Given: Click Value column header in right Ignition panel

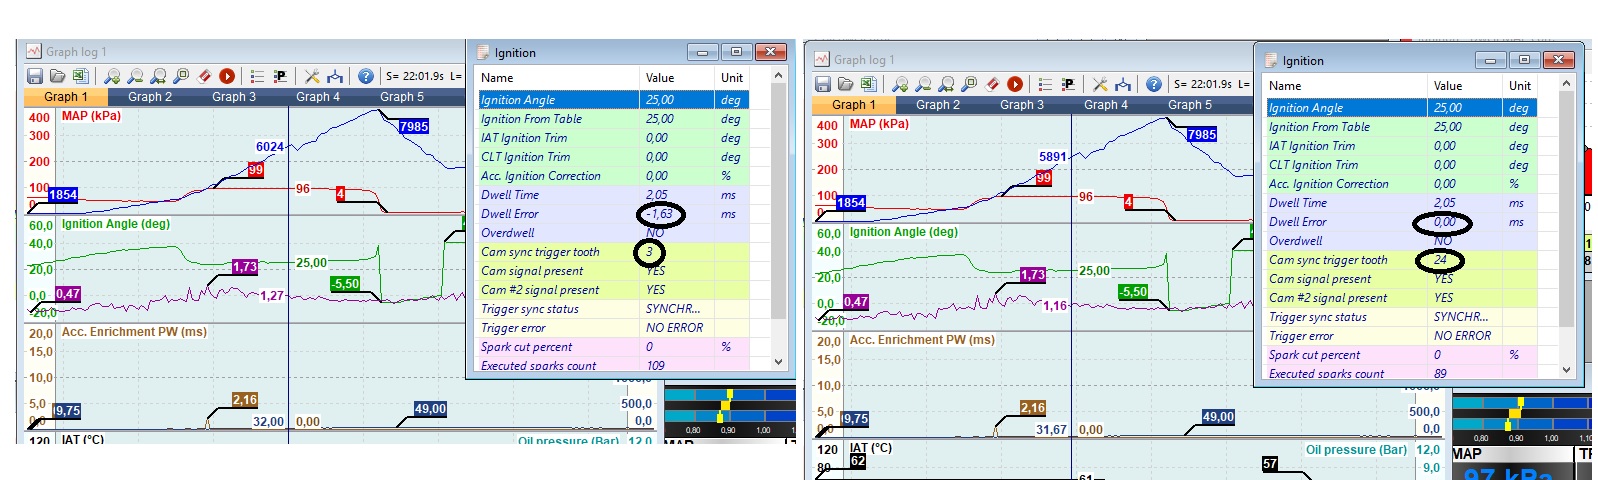Looking at the screenshot, I should tap(1447, 86).
